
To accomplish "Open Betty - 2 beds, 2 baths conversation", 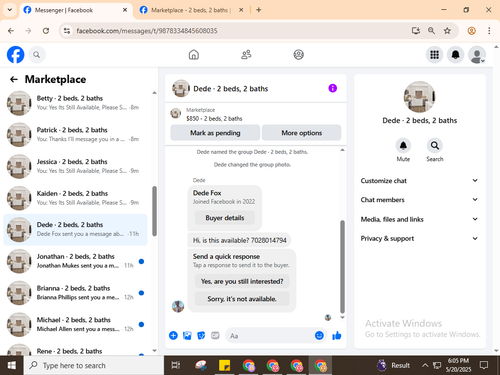I will [x=75, y=103].
